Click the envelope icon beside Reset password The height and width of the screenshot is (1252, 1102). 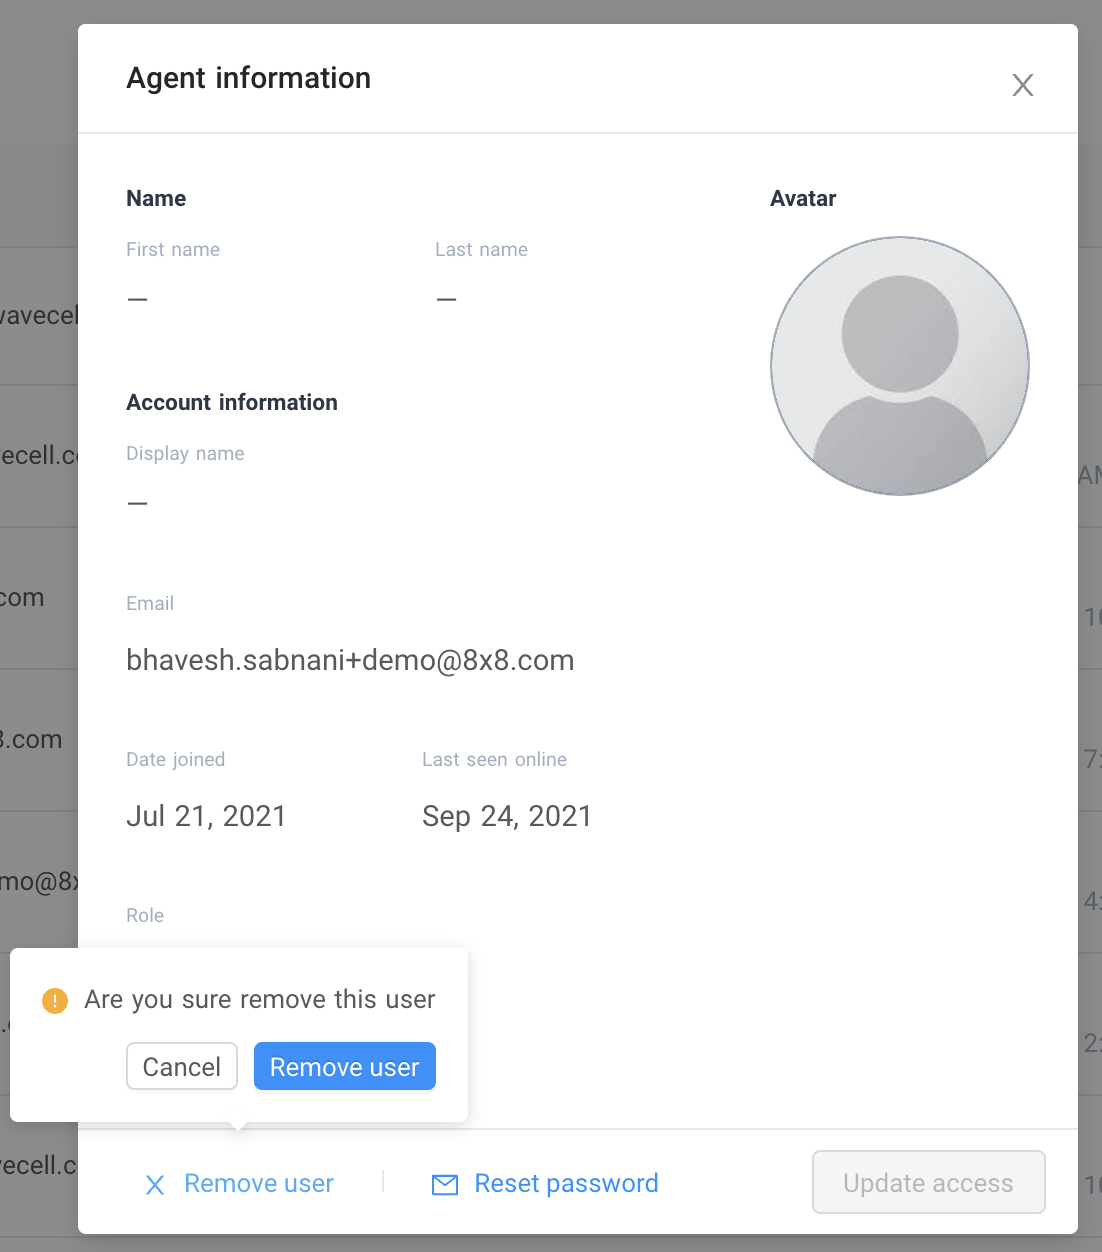[445, 1185]
